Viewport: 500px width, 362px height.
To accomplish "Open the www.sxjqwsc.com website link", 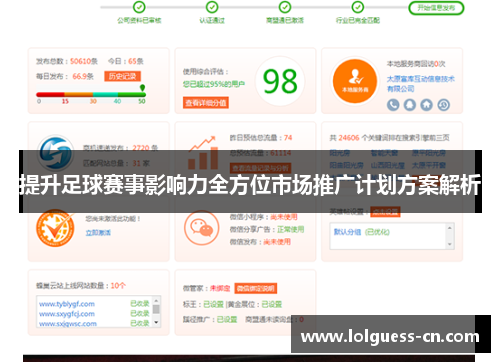I will coord(68,324).
